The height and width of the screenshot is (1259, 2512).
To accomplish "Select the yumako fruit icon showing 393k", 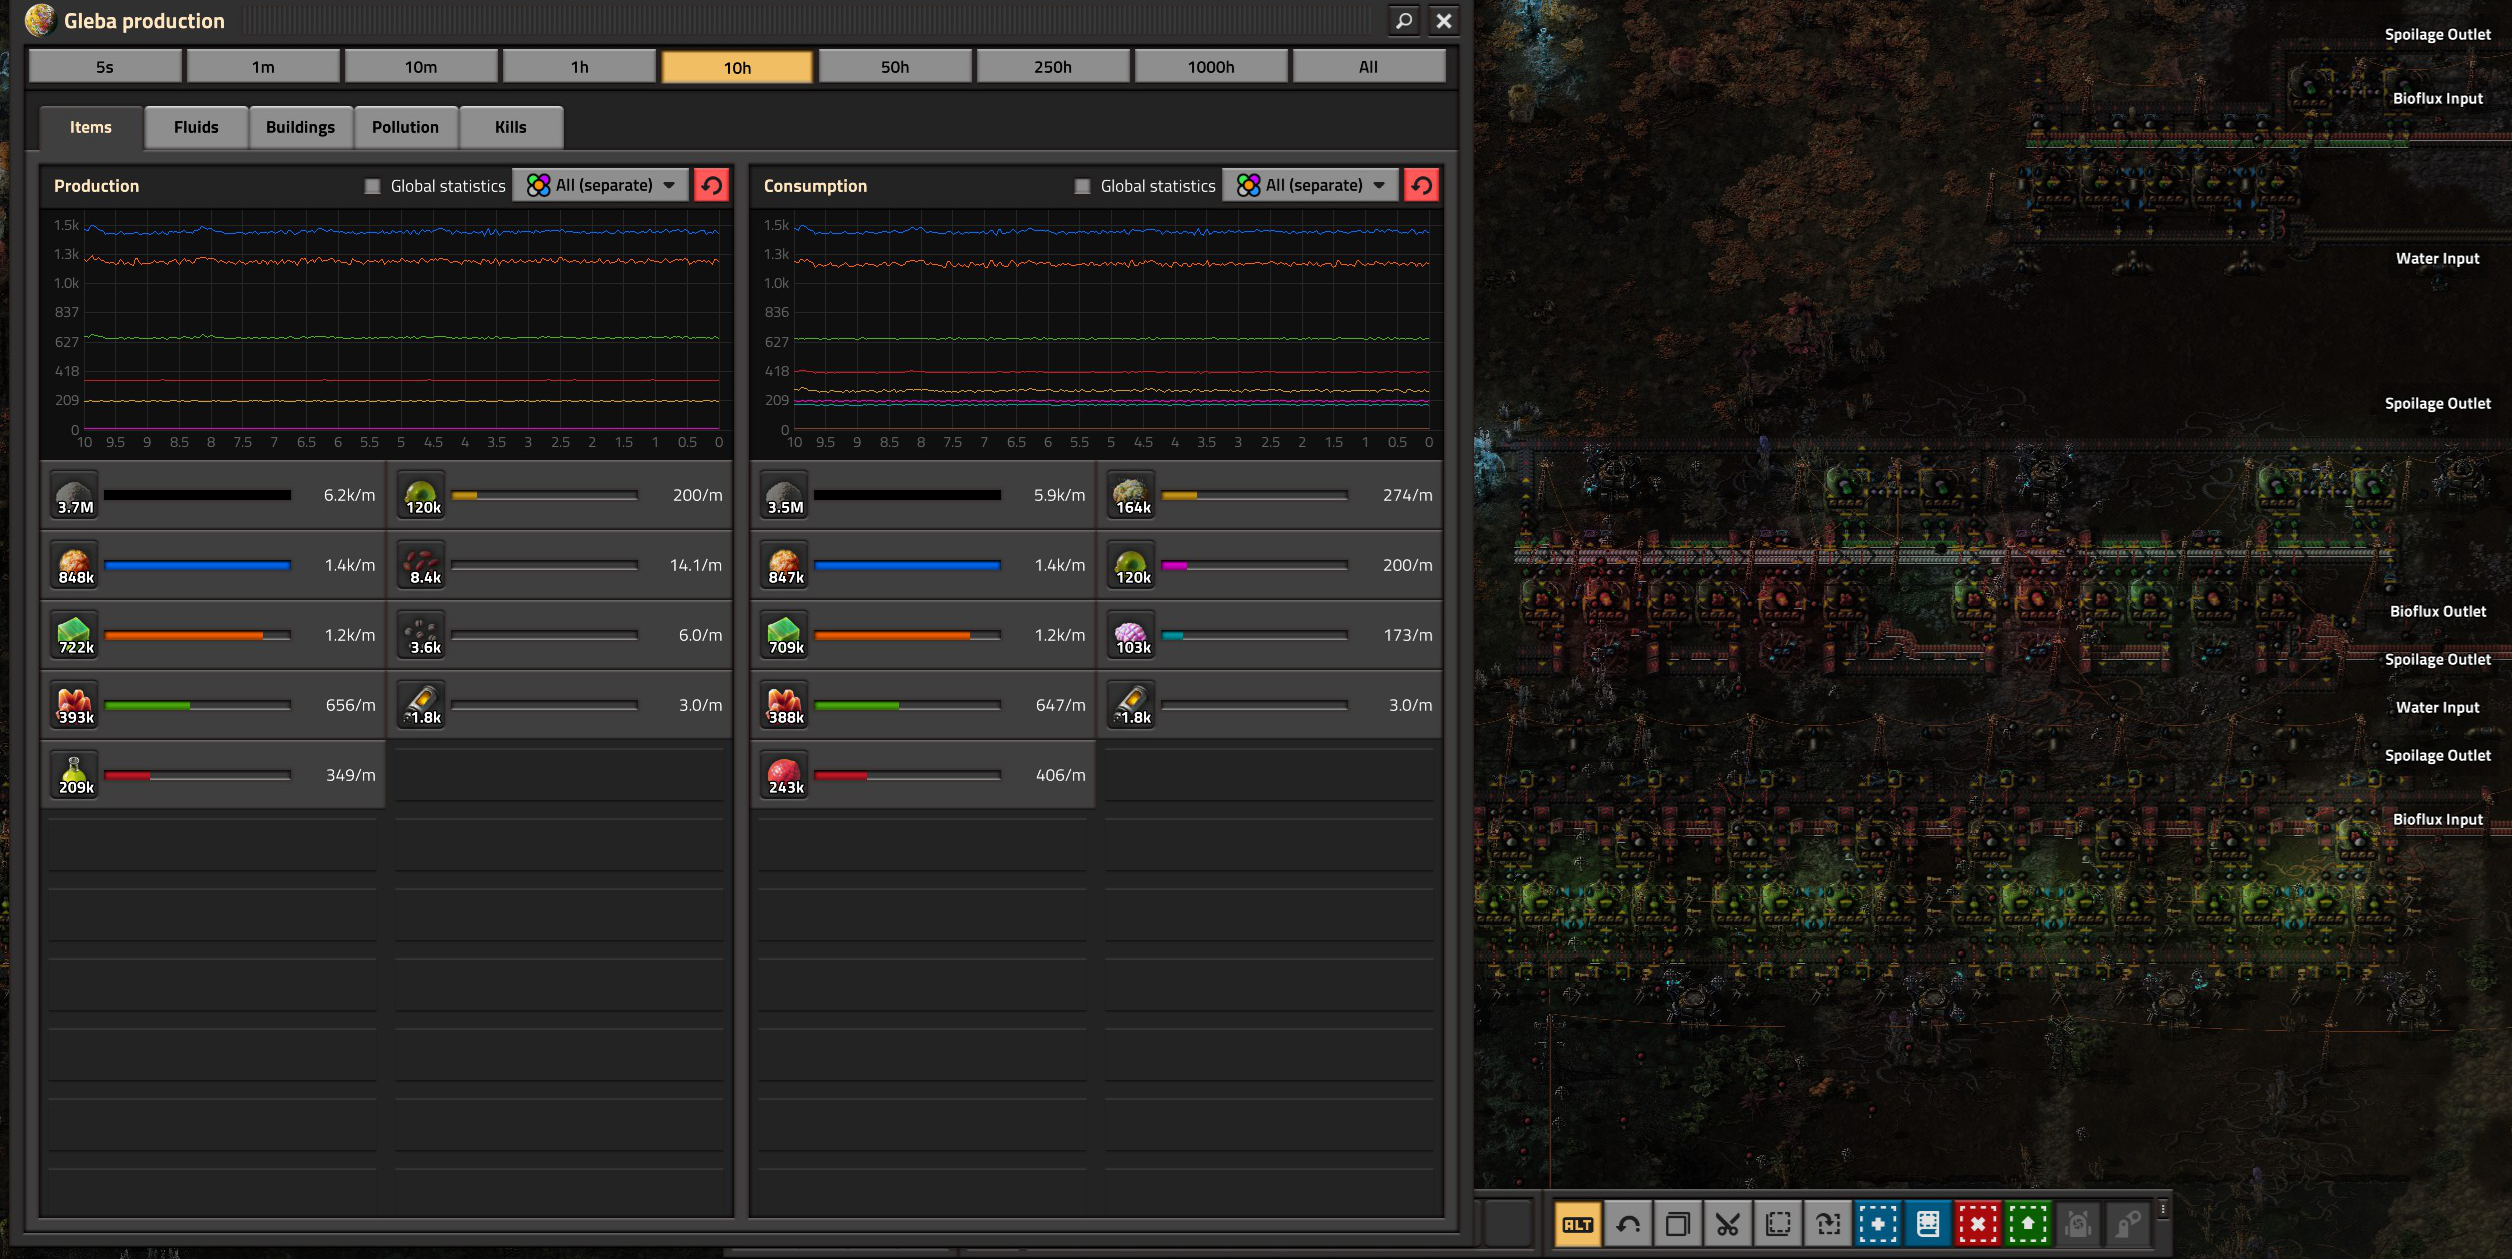I will 75,705.
